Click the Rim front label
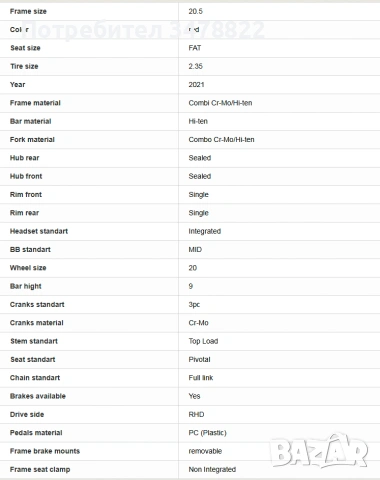 26,195
